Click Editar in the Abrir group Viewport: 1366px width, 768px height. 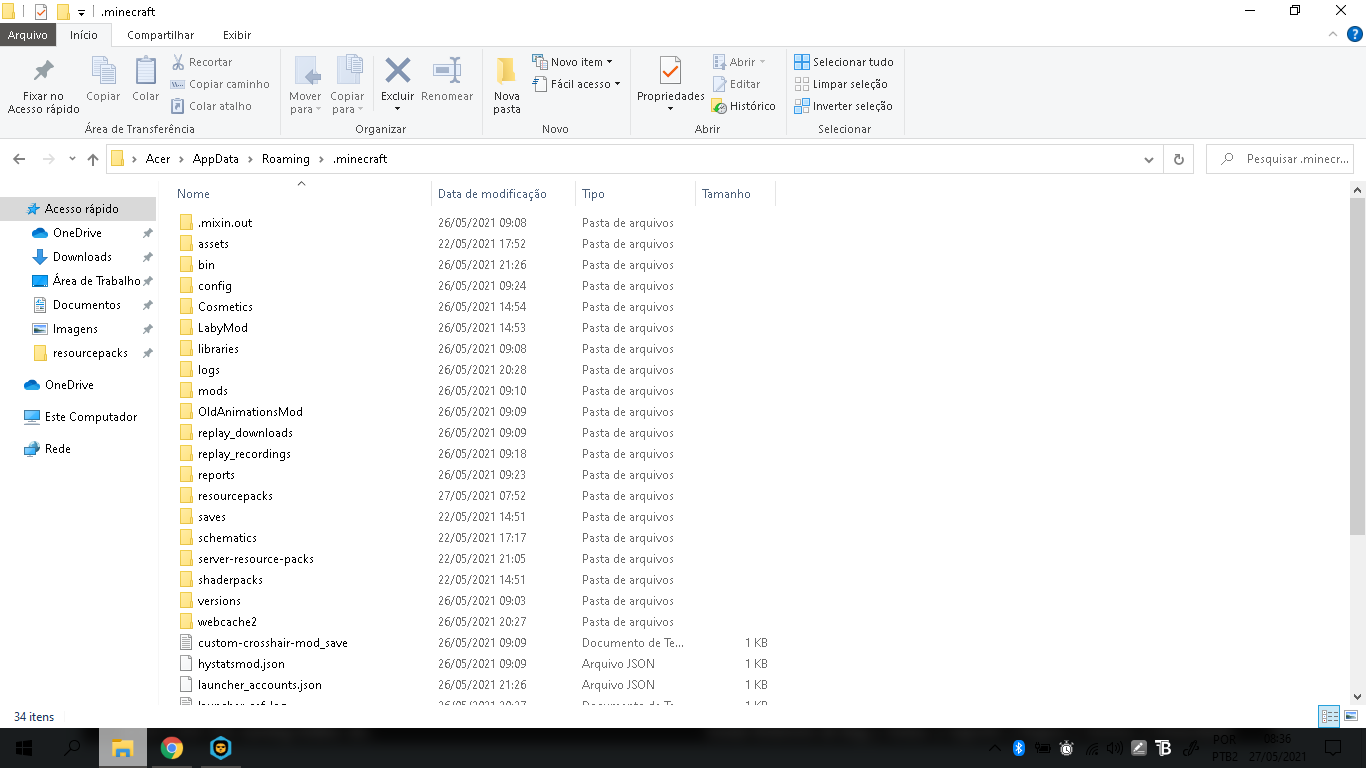[x=736, y=84]
